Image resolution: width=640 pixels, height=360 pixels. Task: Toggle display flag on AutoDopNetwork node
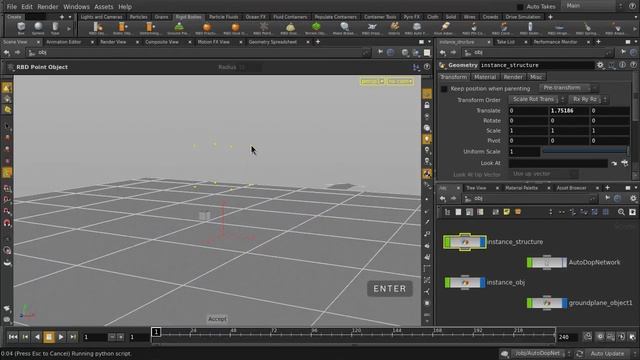click(x=565, y=262)
